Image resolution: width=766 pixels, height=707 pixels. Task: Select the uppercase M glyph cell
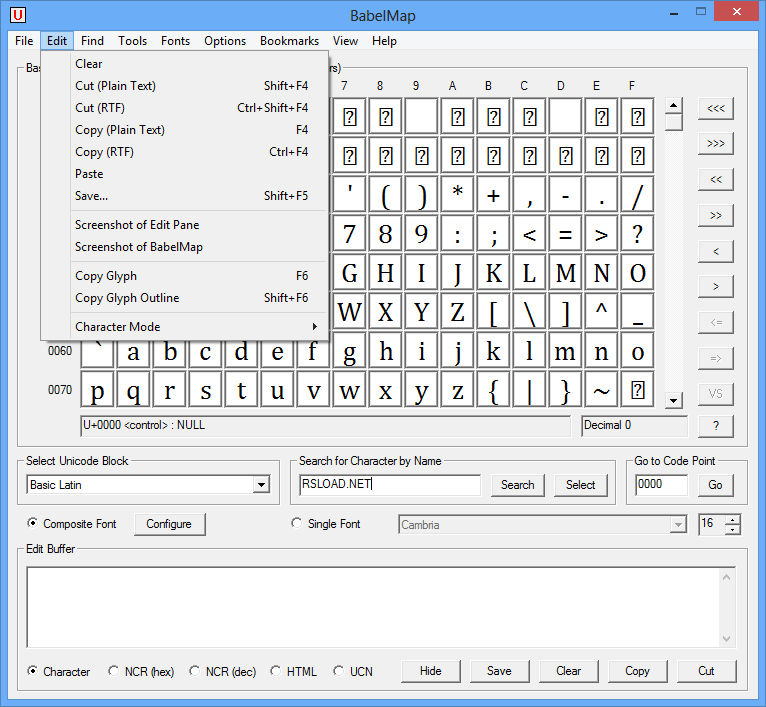(x=565, y=273)
